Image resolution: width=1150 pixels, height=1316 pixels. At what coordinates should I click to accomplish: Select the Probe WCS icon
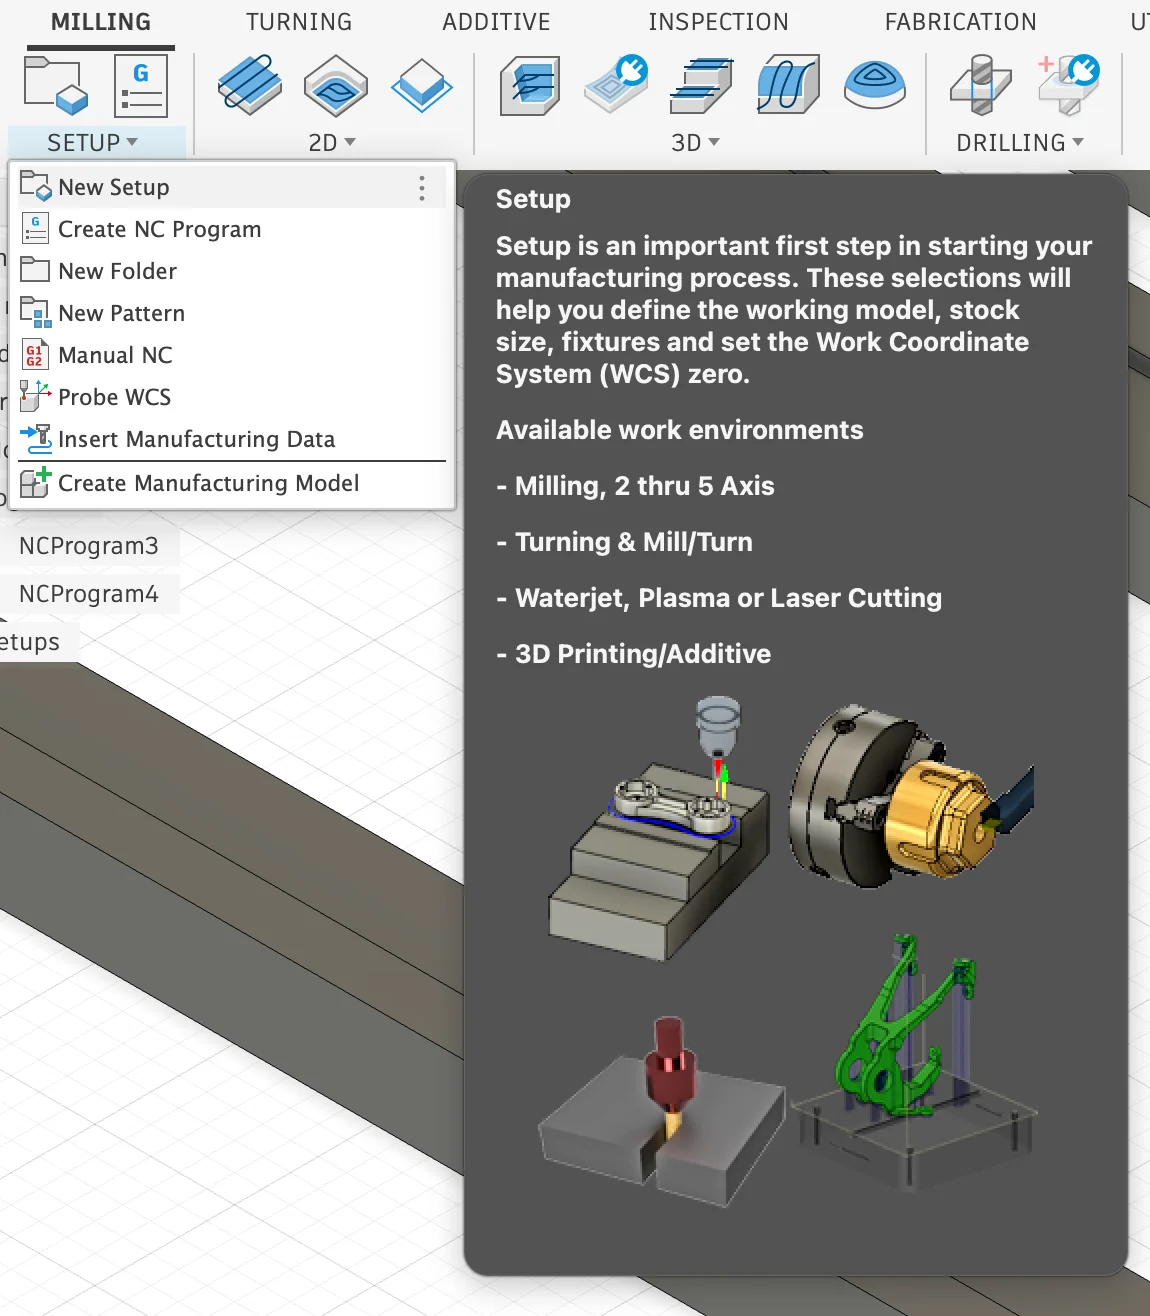(x=34, y=396)
